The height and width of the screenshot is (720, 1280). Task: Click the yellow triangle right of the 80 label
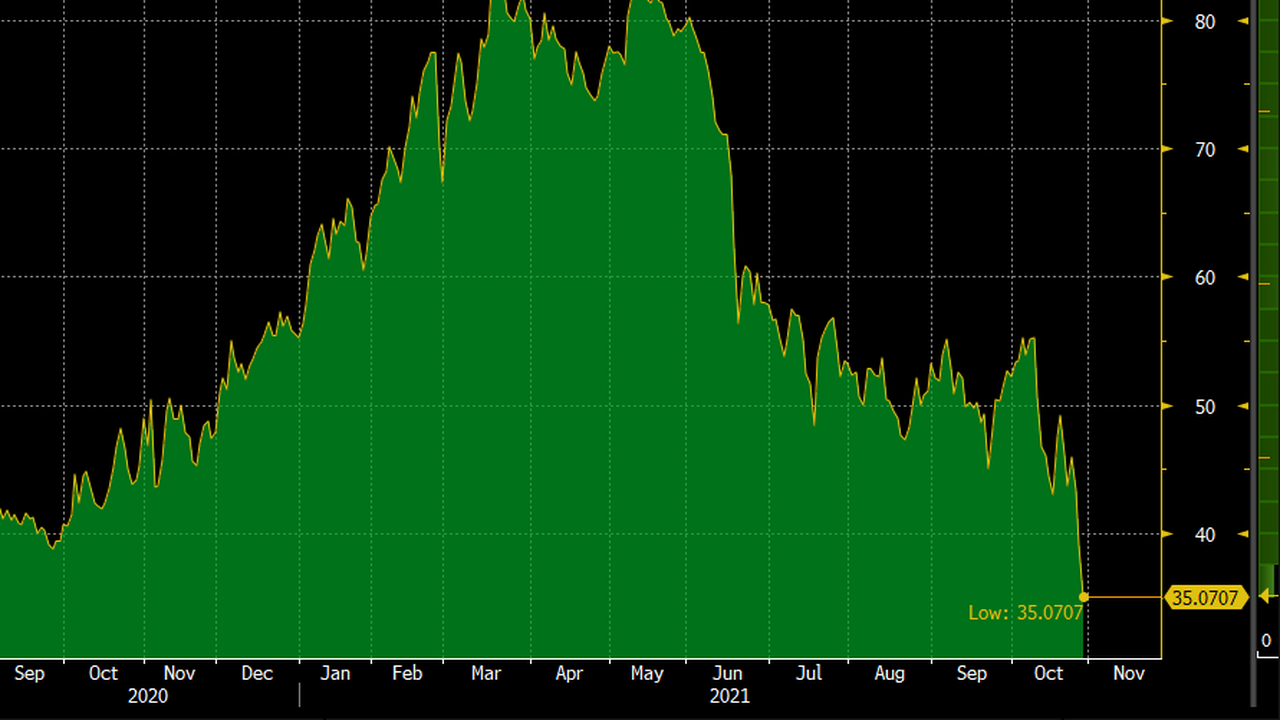coord(1243,21)
